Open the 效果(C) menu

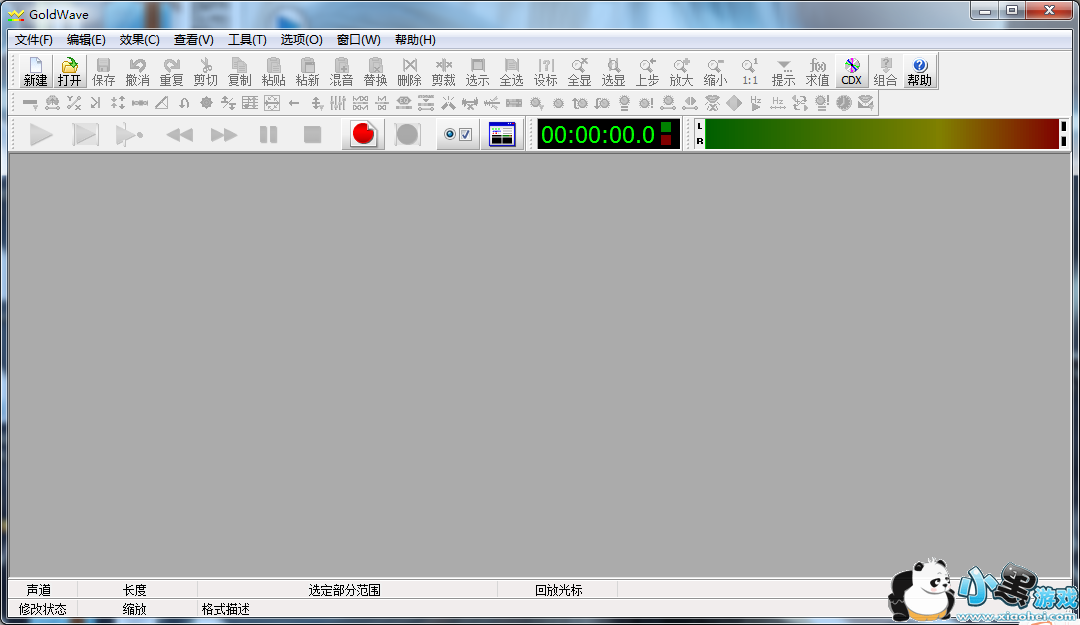click(139, 40)
